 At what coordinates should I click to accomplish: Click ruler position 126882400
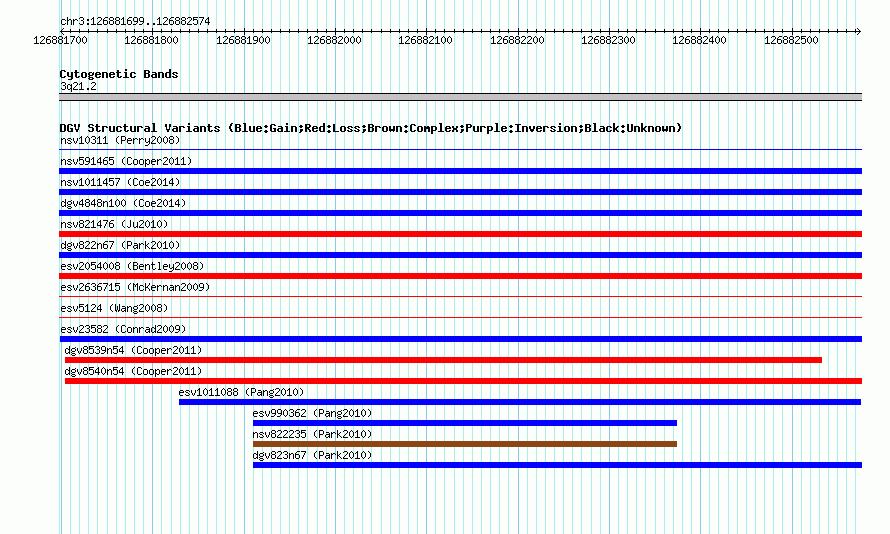pos(699,40)
